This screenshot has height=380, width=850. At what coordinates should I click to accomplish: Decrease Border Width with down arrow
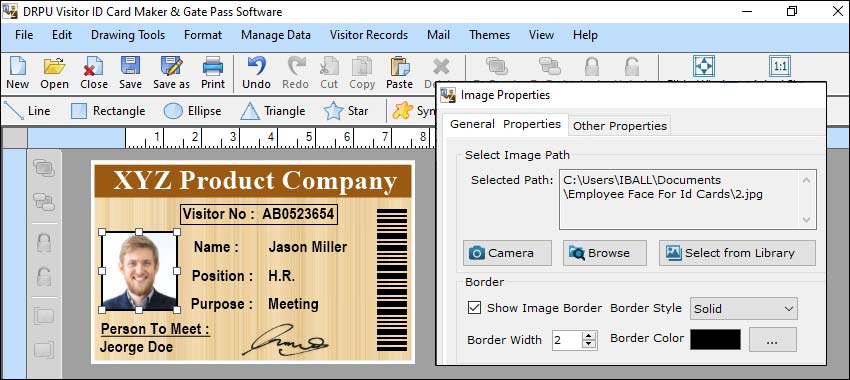coord(589,345)
